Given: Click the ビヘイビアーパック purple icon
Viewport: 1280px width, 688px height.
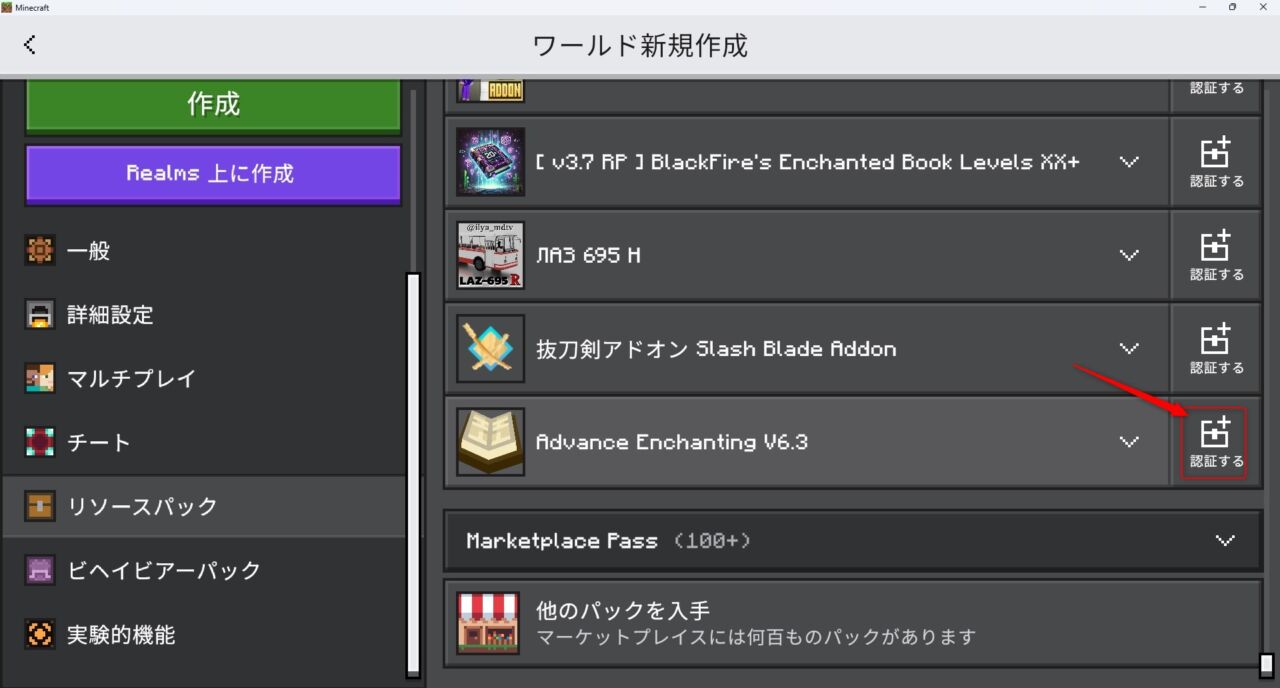Looking at the screenshot, I should pyautogui.click(x=40, y=570).
